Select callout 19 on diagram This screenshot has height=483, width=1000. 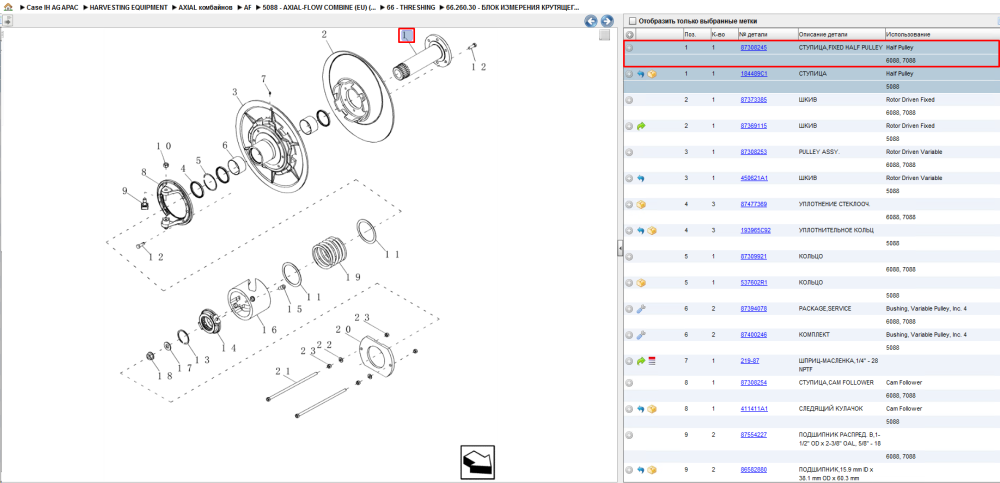tap(353, 278)
